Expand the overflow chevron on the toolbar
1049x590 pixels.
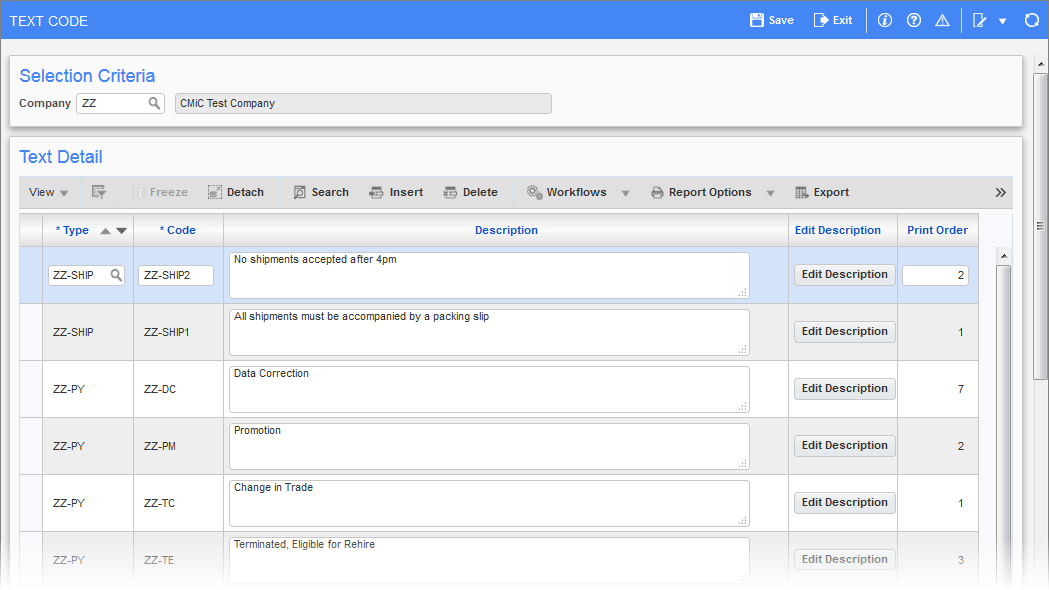pyautogui.click(x=1000, y=192)
